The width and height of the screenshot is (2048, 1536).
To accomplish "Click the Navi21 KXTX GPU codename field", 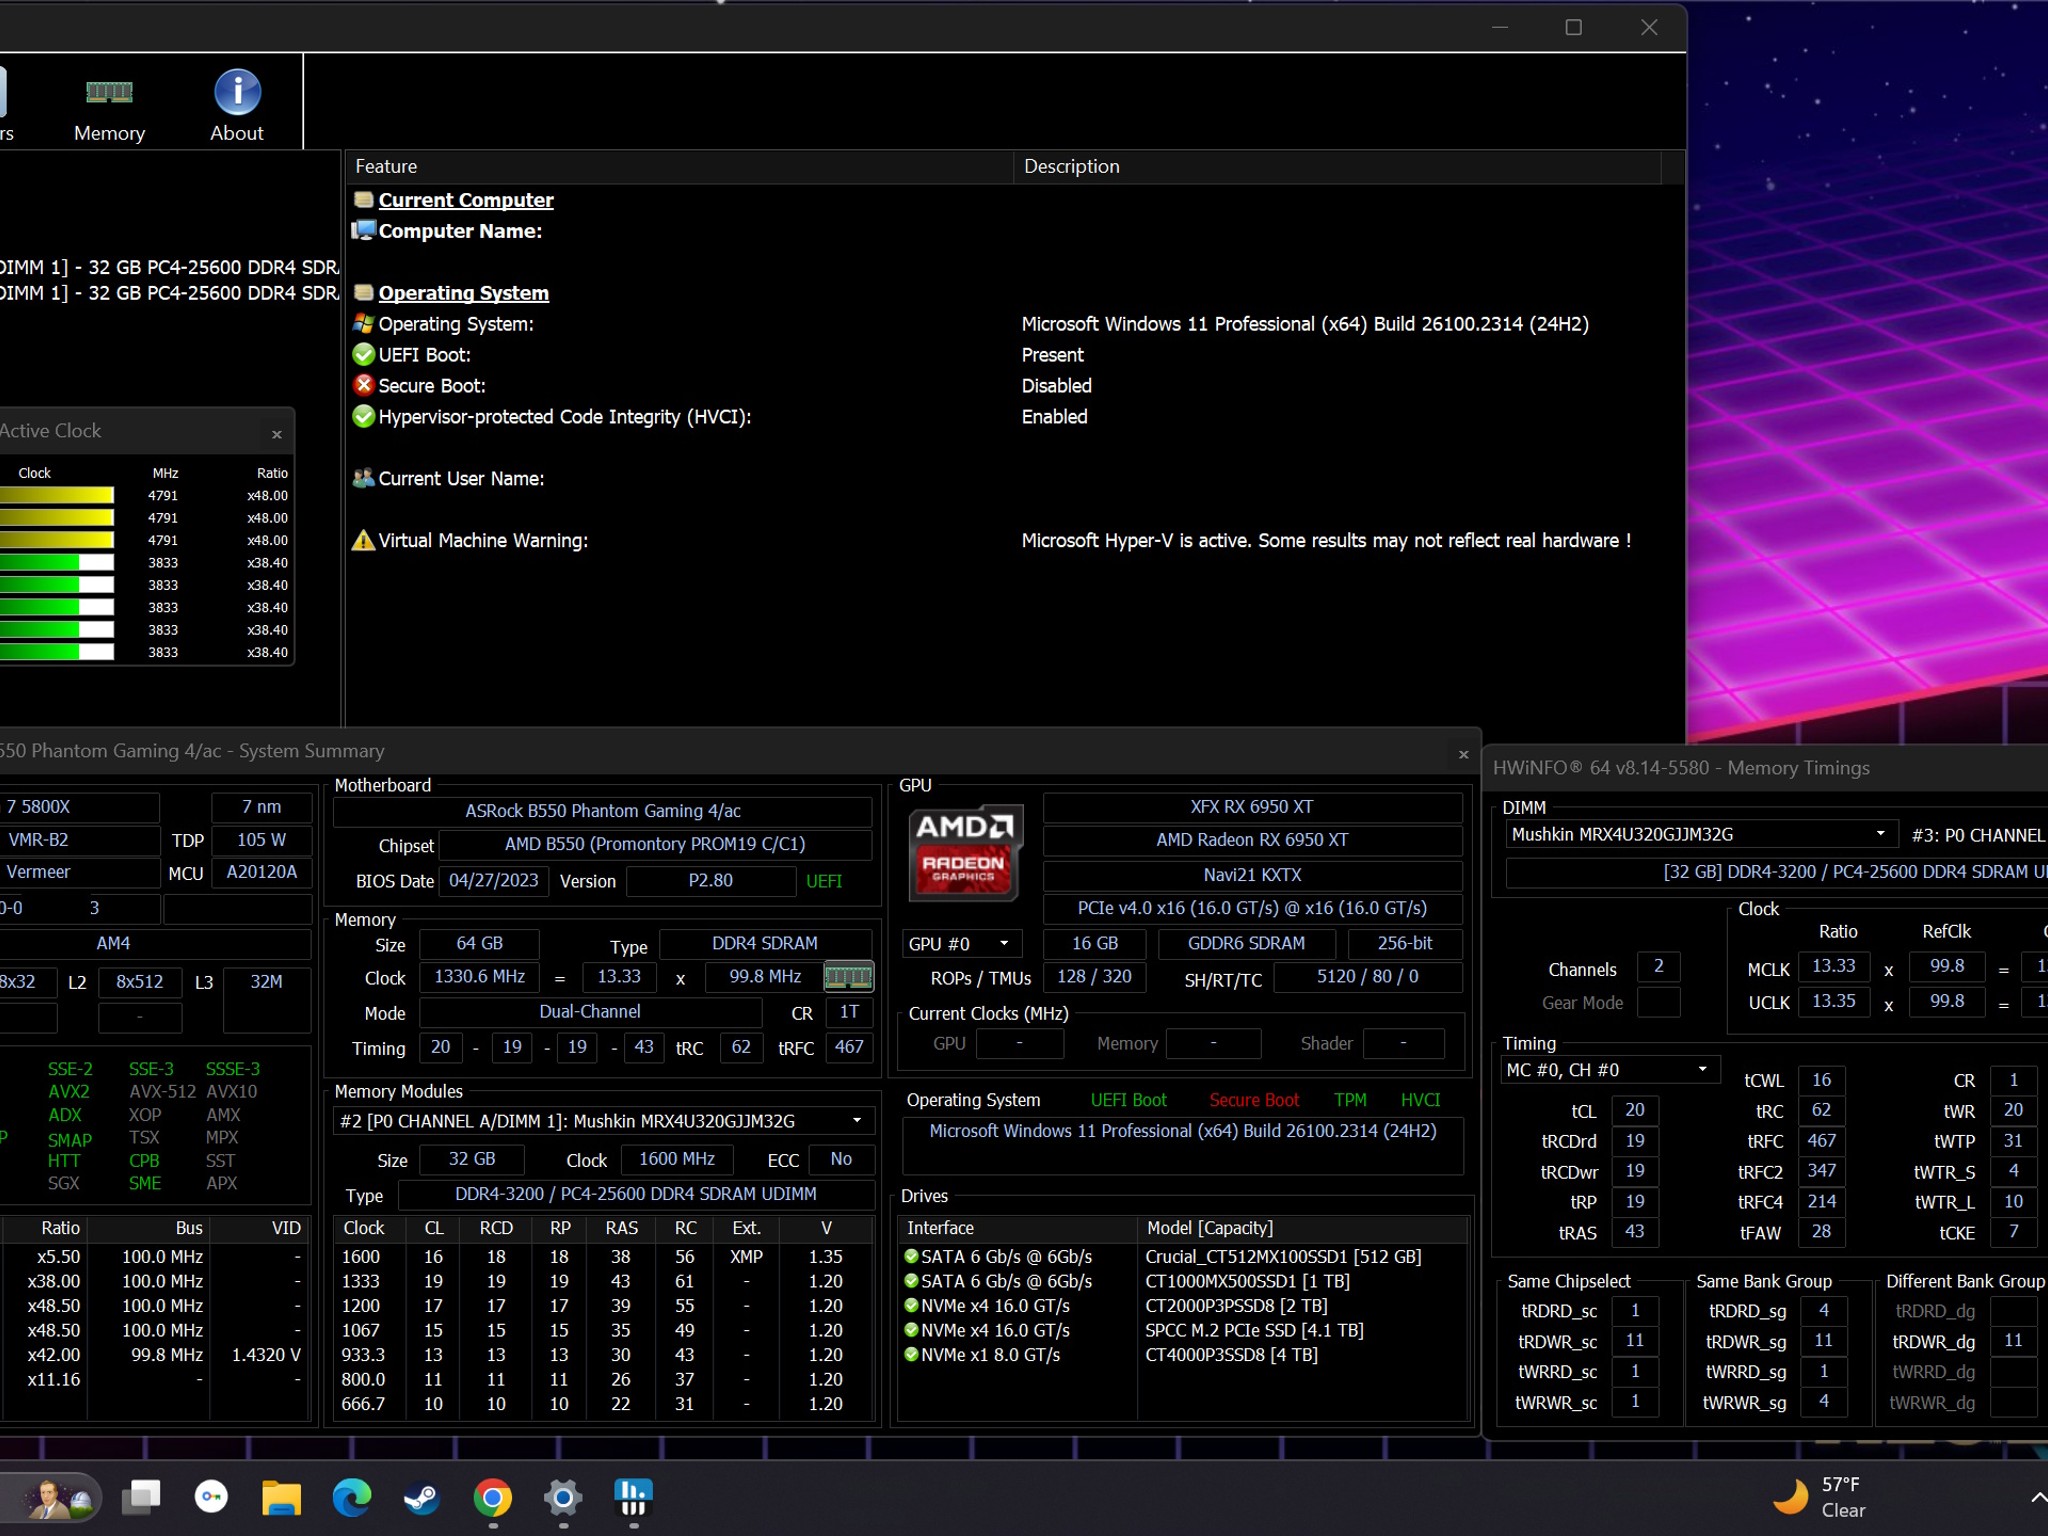I will click(1252, 875).
